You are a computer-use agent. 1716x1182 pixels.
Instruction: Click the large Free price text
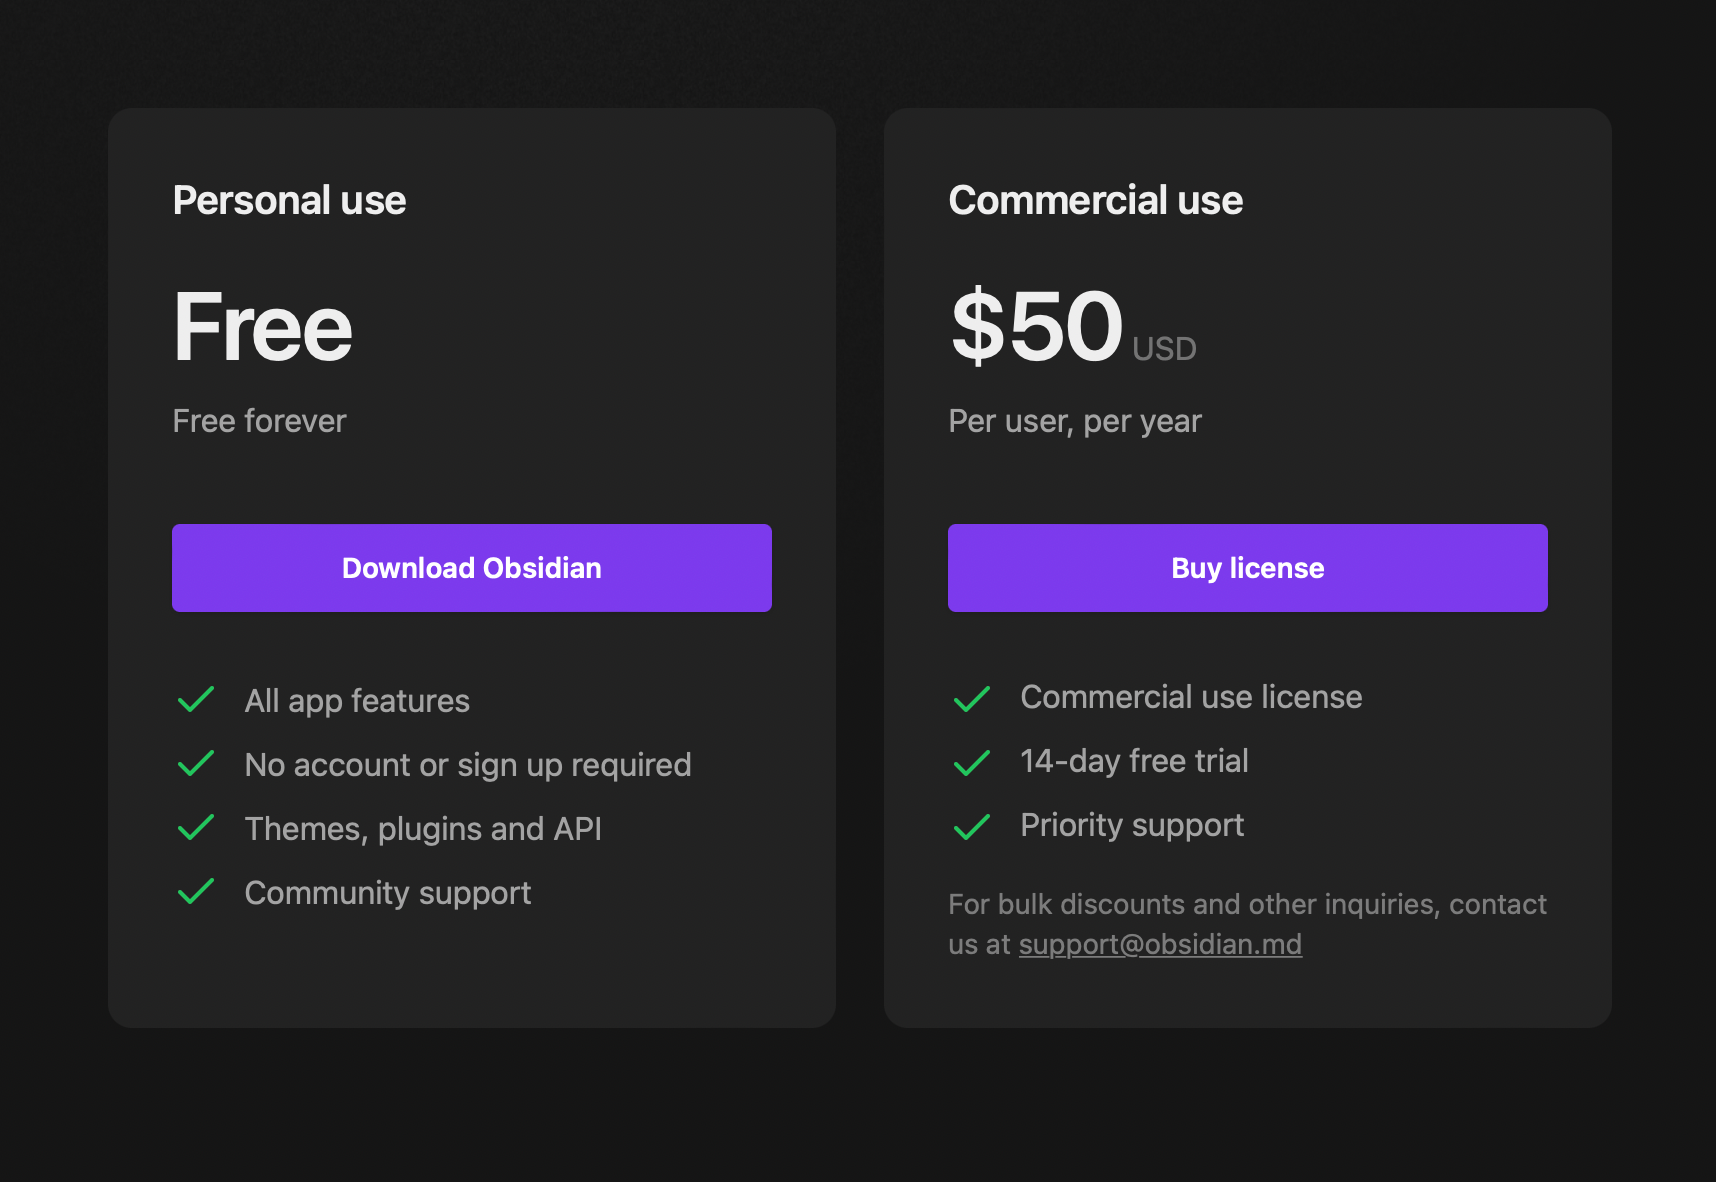click(x=262, y=327)
